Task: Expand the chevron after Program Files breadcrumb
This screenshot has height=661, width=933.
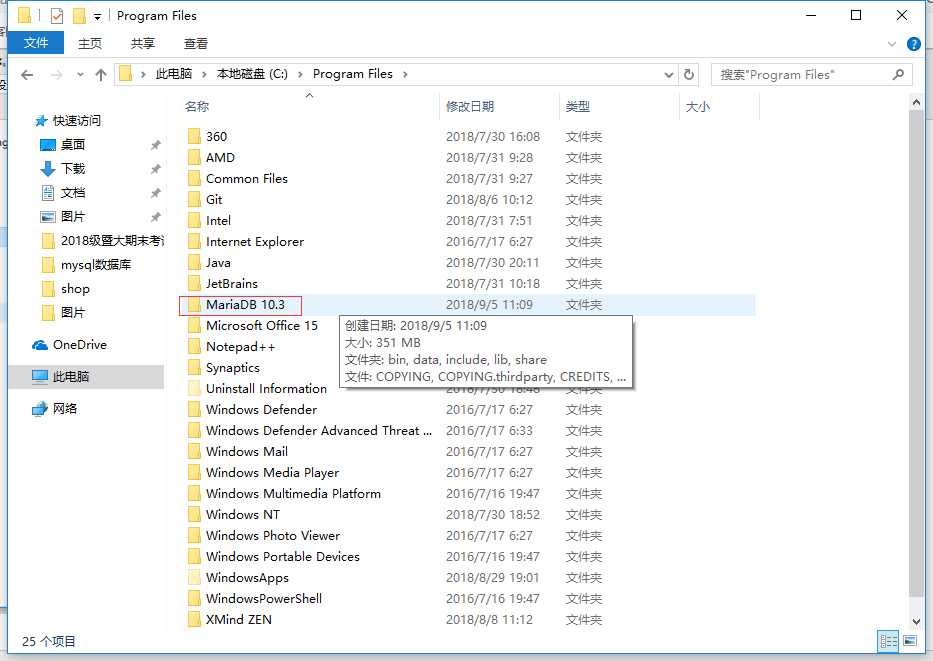Action: point(405,74)
